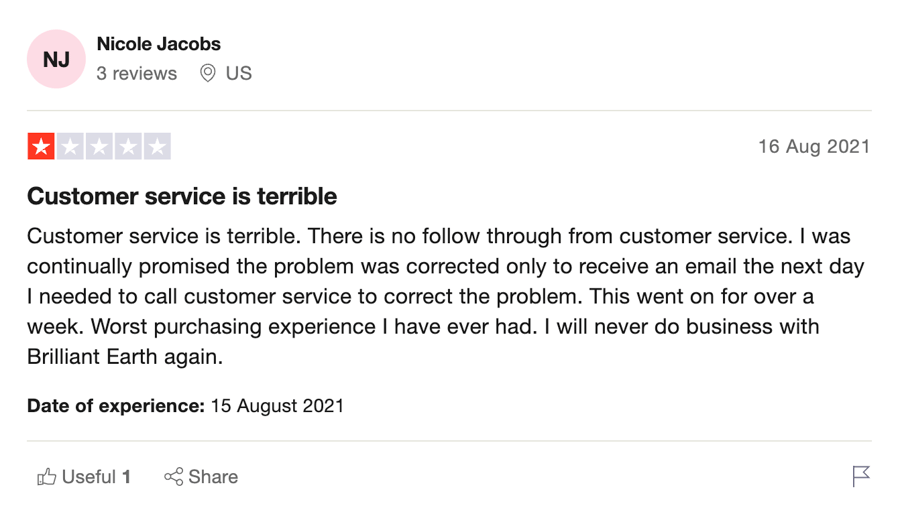Click the review body paragraph text

[445, 296]
